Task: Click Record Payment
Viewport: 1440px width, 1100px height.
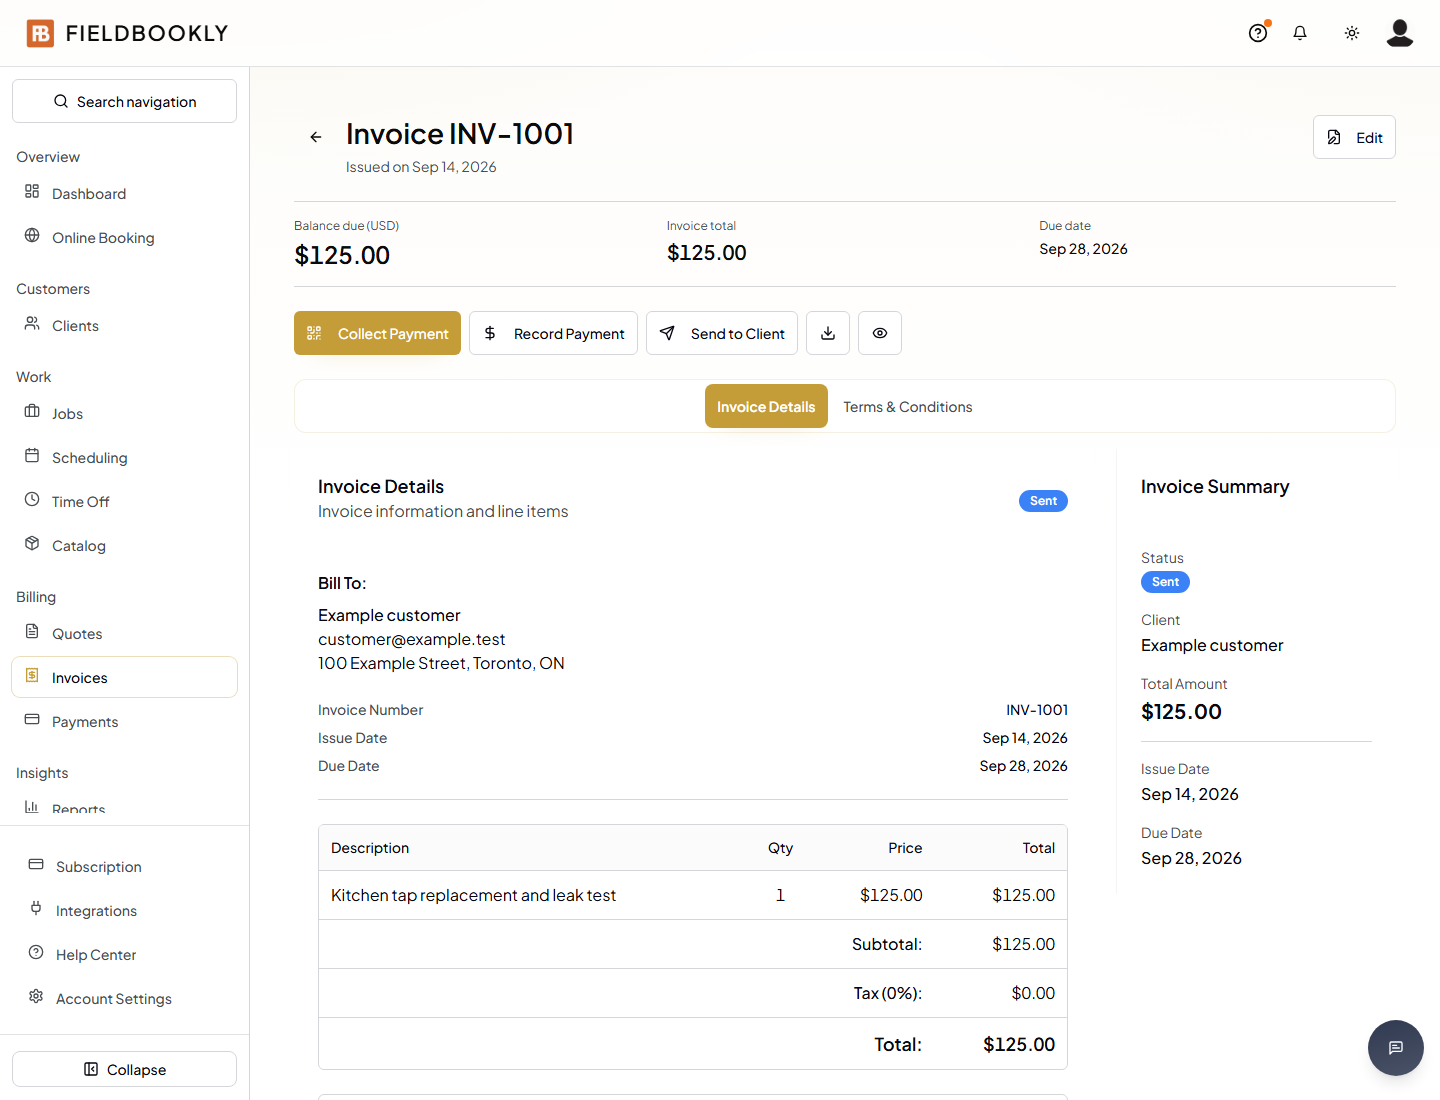Action: click(553, 333)
